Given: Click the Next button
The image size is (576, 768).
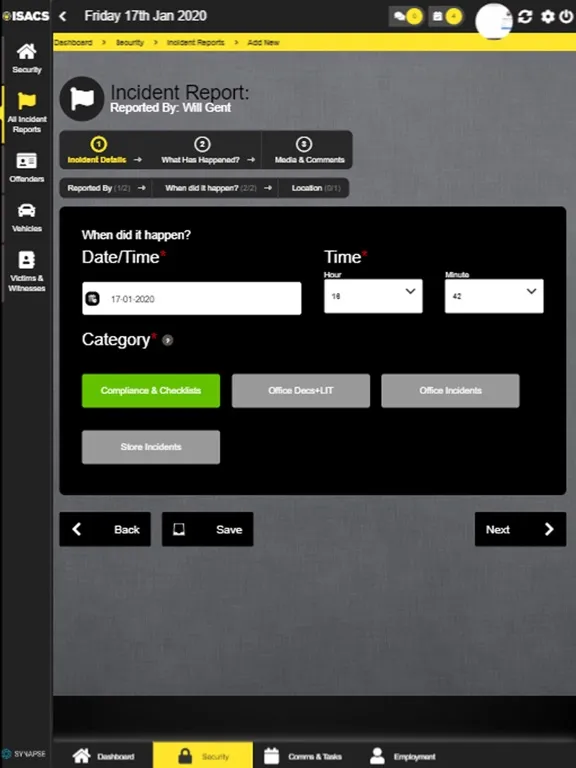Looking at the screenshot, I should point(520,529).
